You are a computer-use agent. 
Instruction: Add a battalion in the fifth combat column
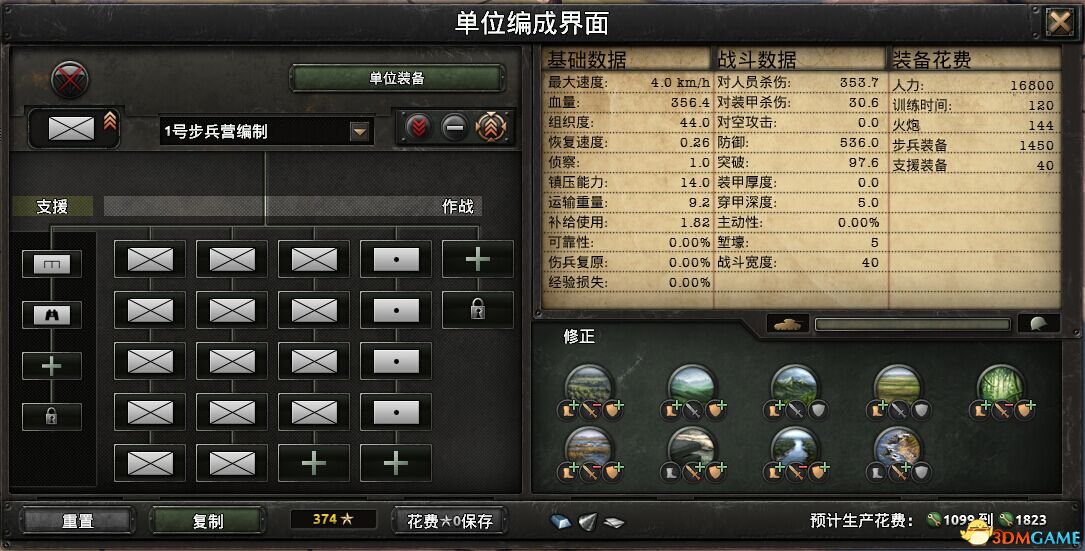[x=478, y=259]
